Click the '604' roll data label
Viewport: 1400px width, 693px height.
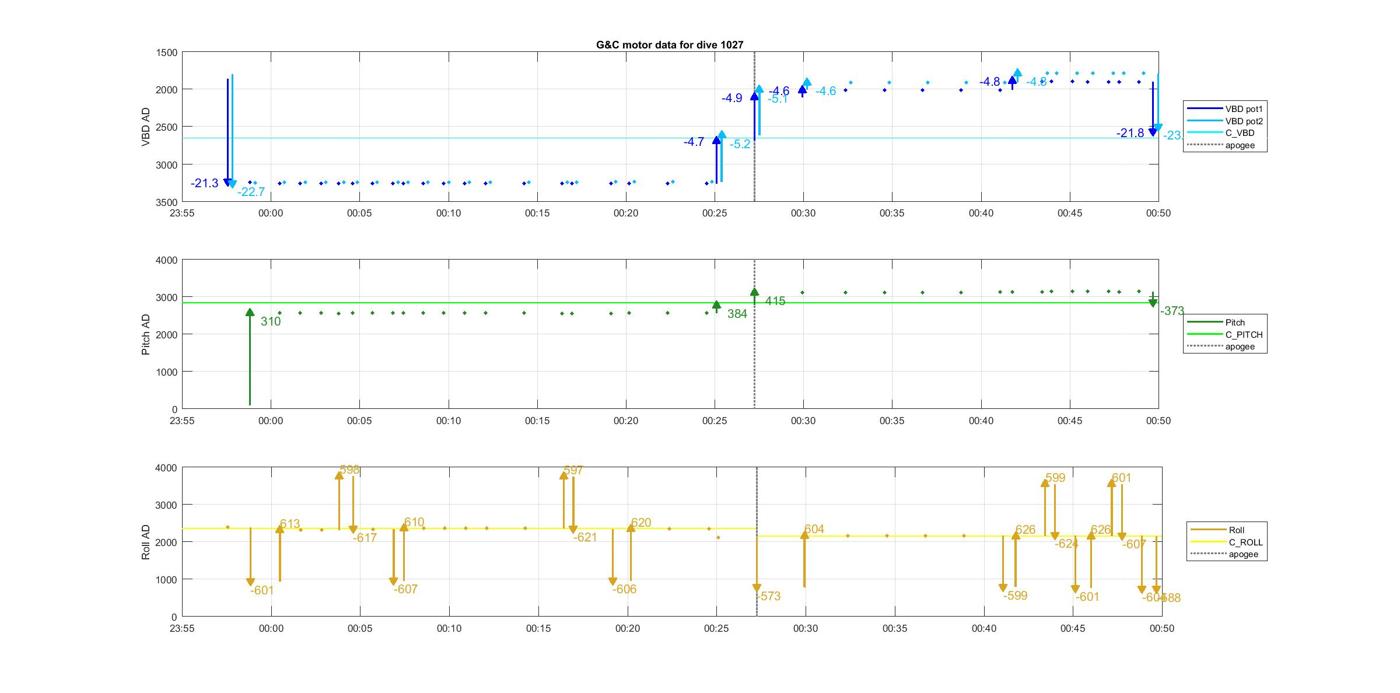pos(814,529)
